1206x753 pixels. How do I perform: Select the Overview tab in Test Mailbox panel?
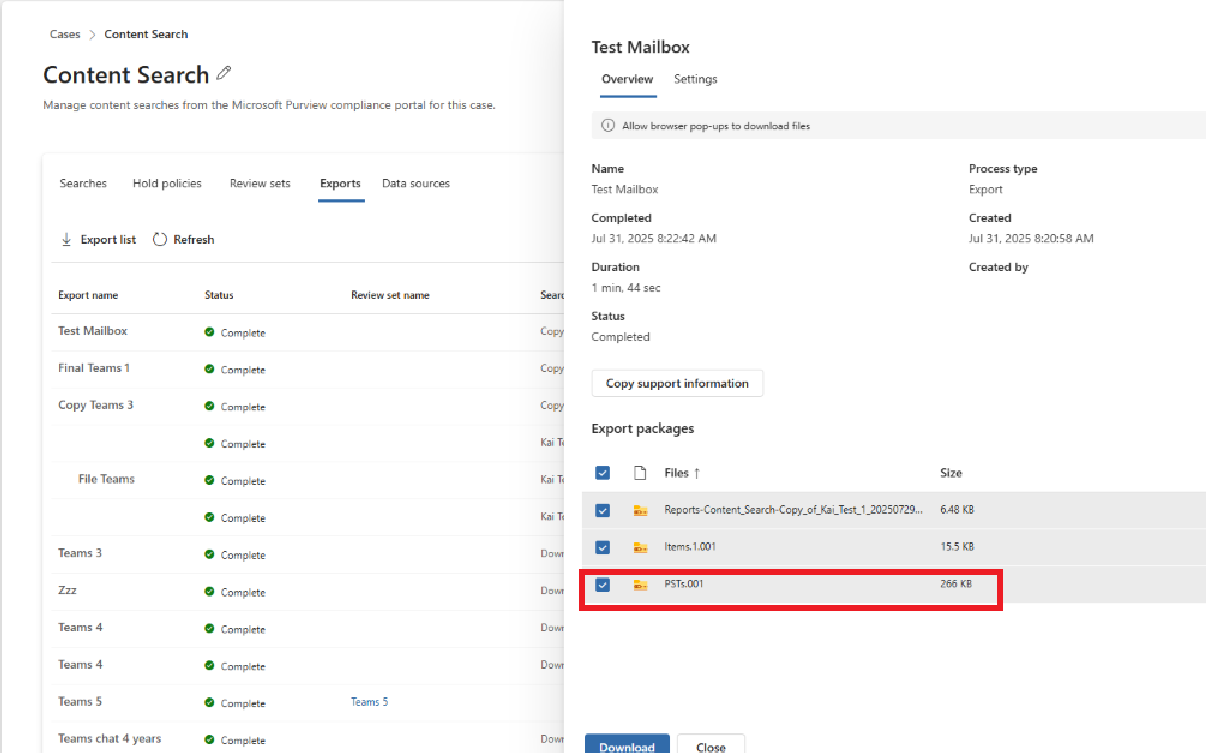(x=627, y=79)
